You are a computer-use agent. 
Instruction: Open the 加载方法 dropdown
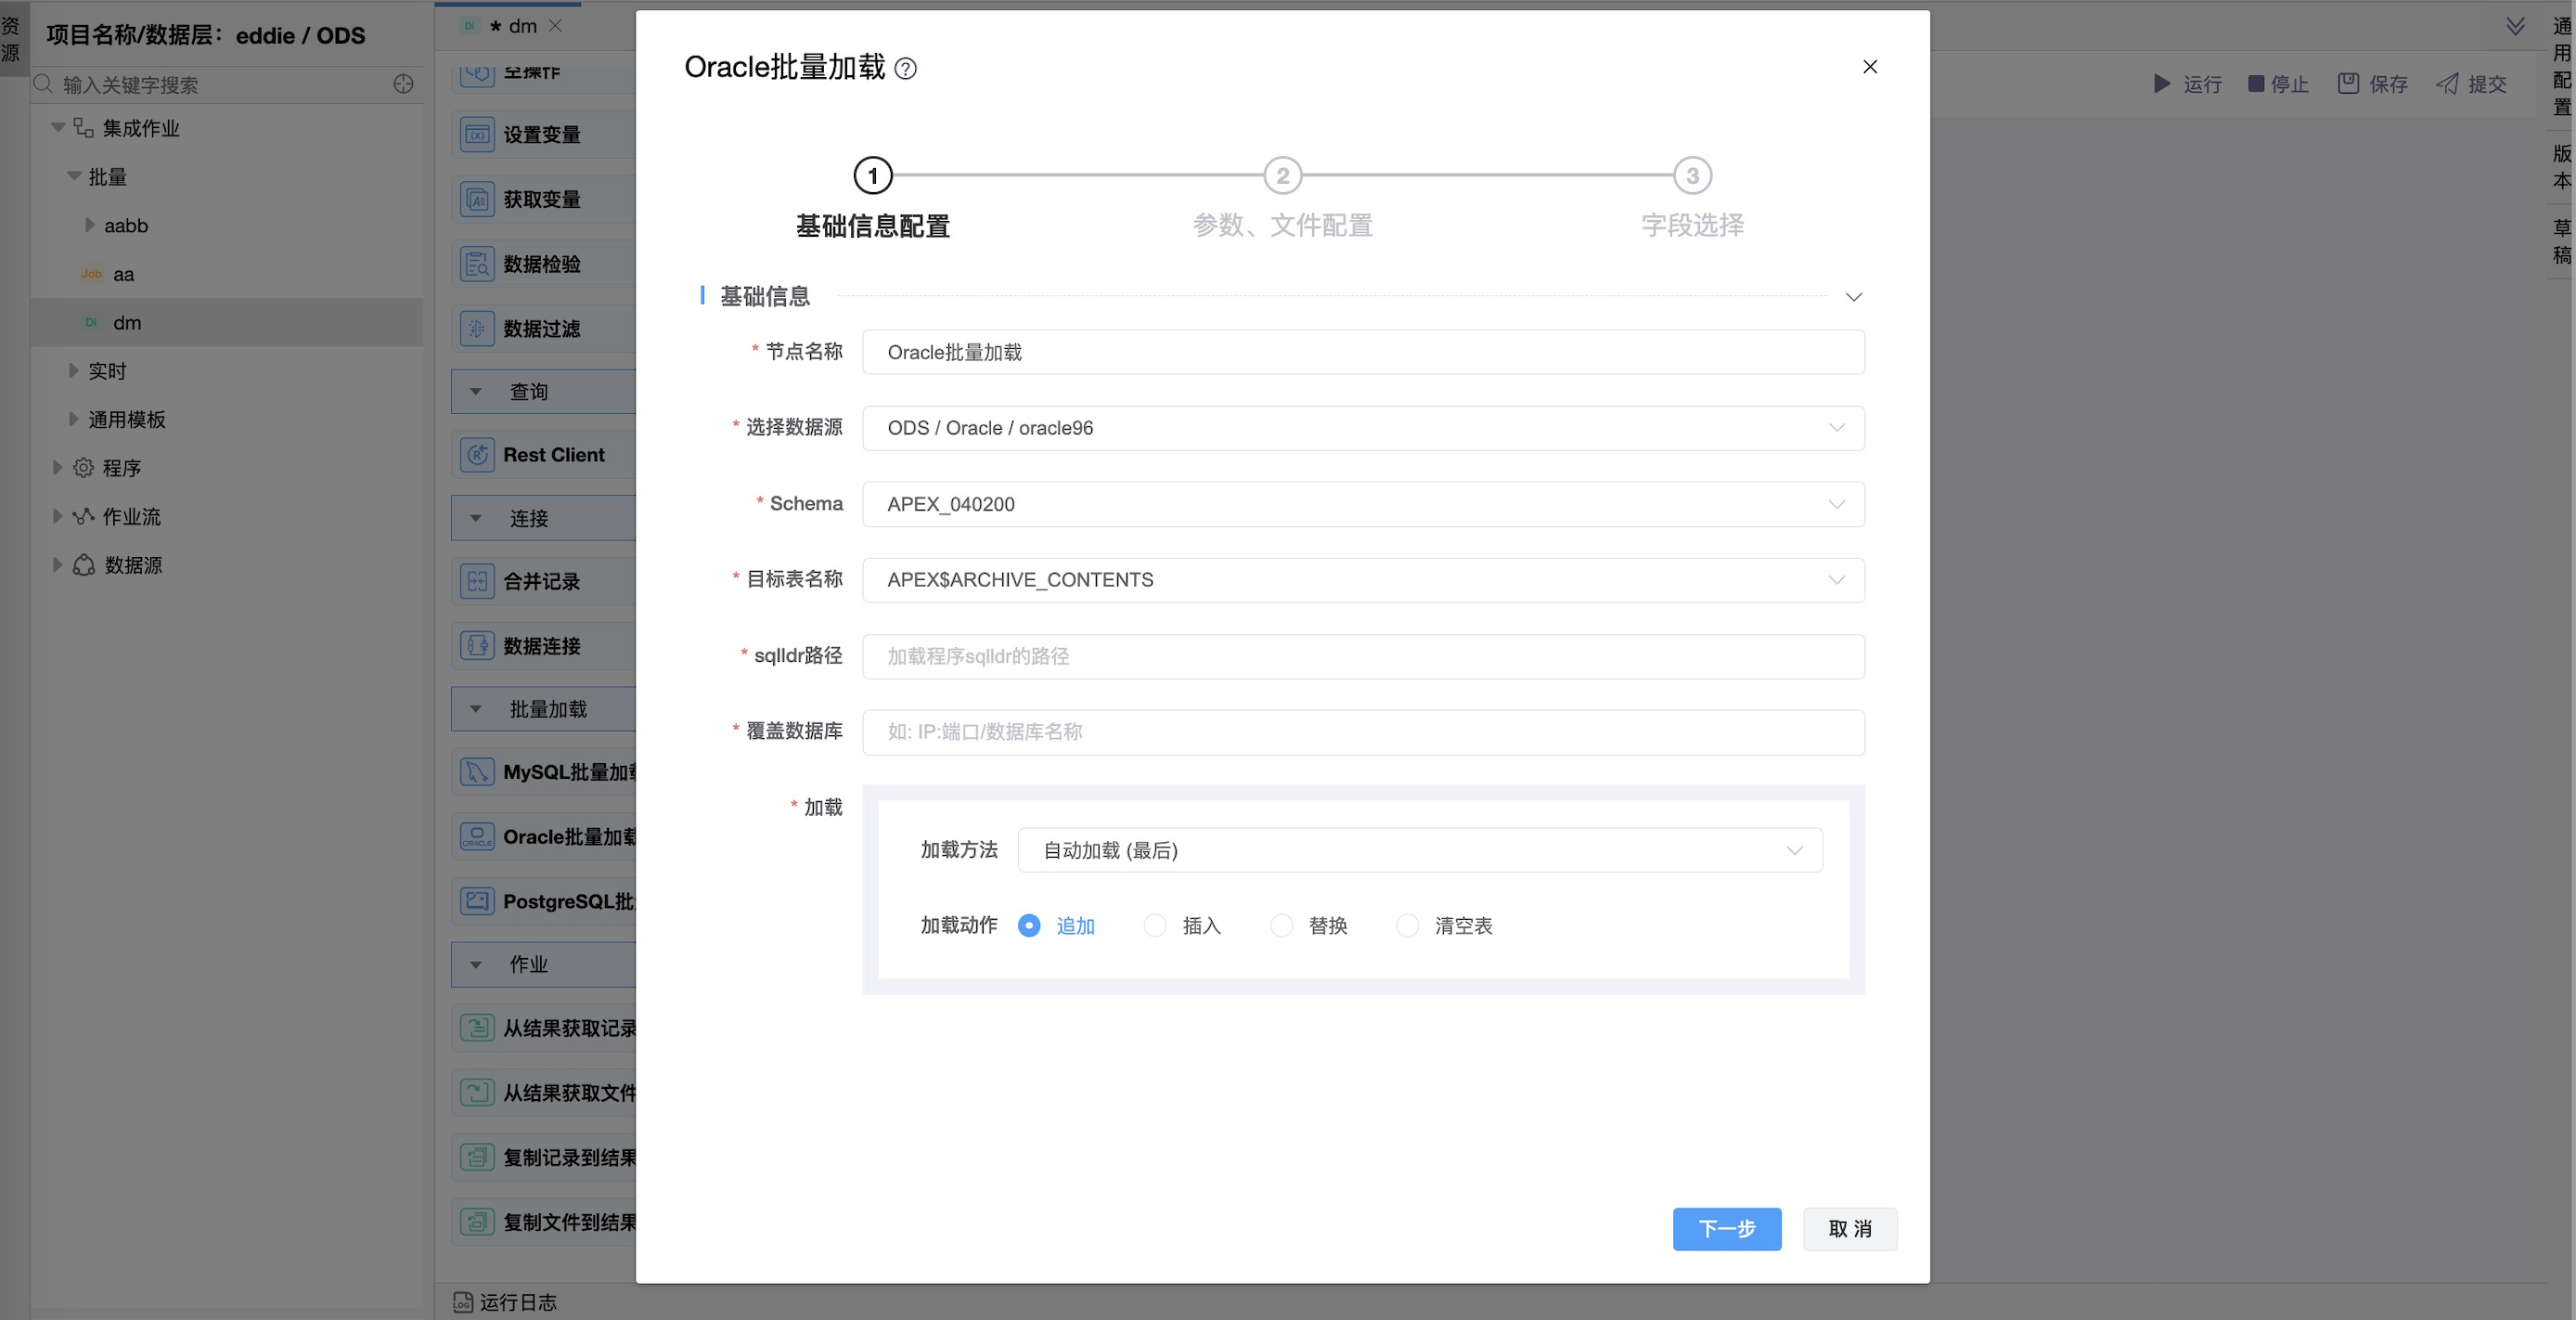pos(1419,850)
